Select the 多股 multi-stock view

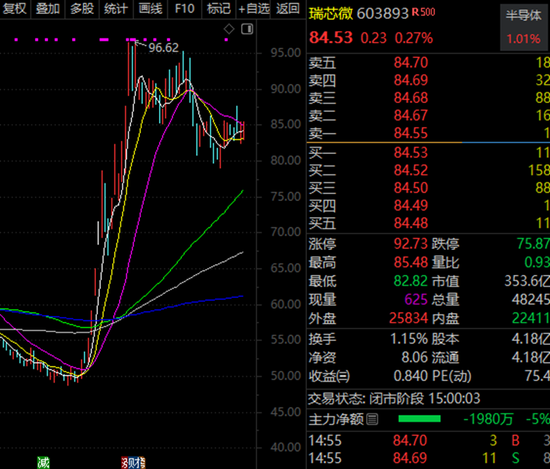[82, 8]
